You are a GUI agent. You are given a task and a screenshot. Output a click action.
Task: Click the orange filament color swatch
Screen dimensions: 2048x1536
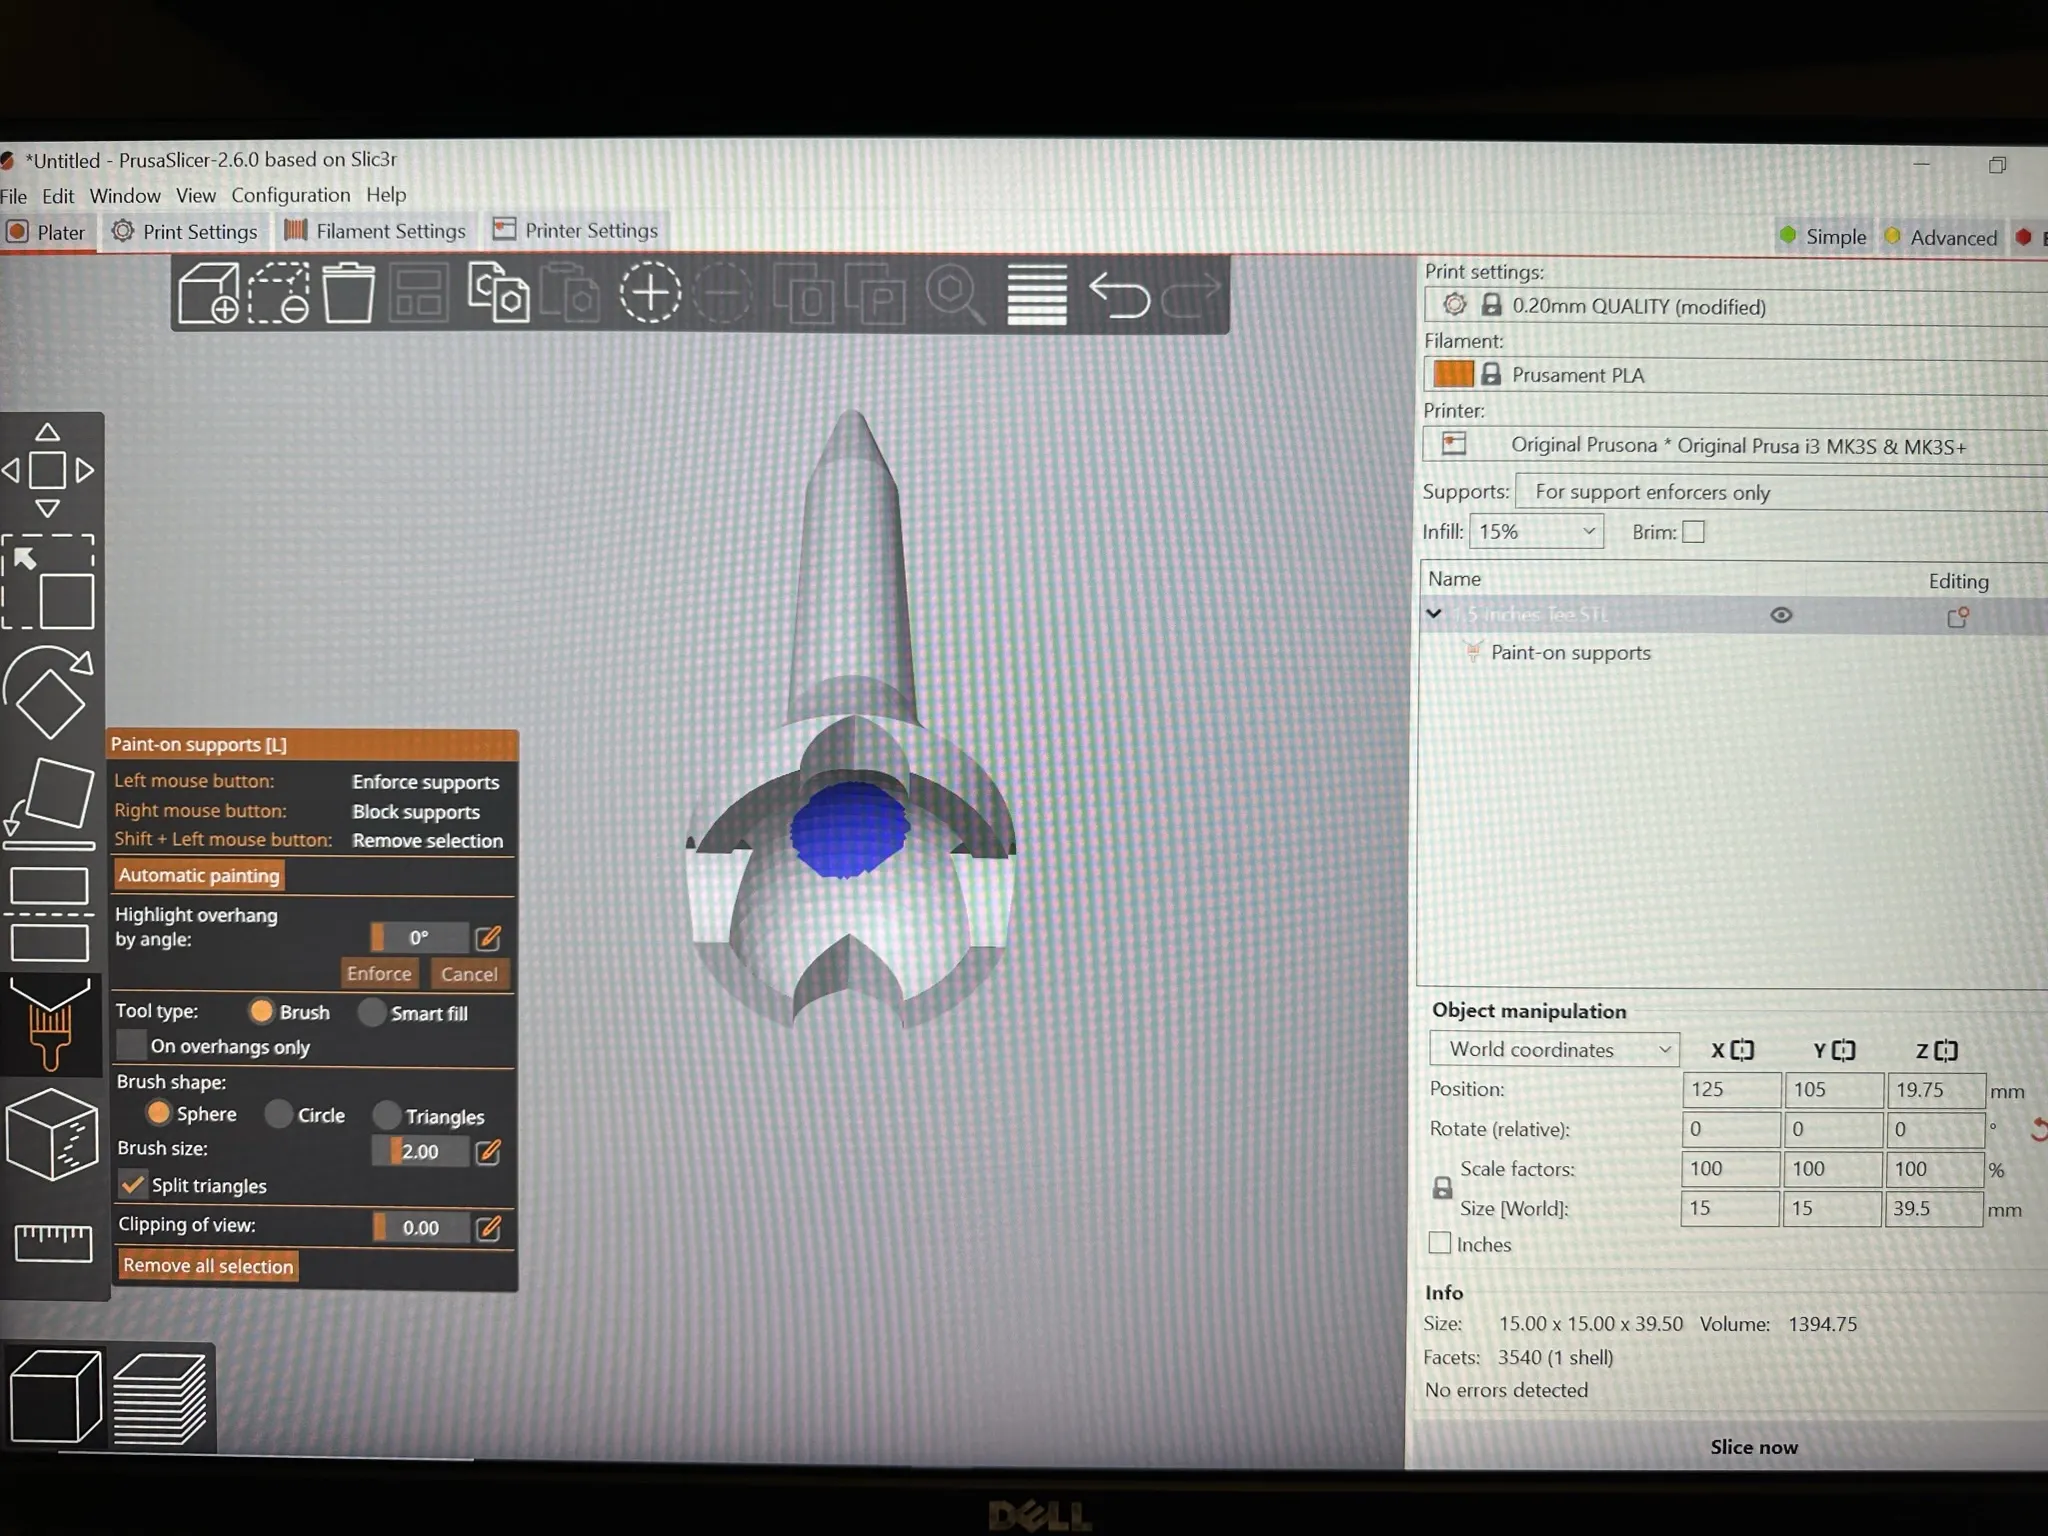click(x=1453, y=374)
